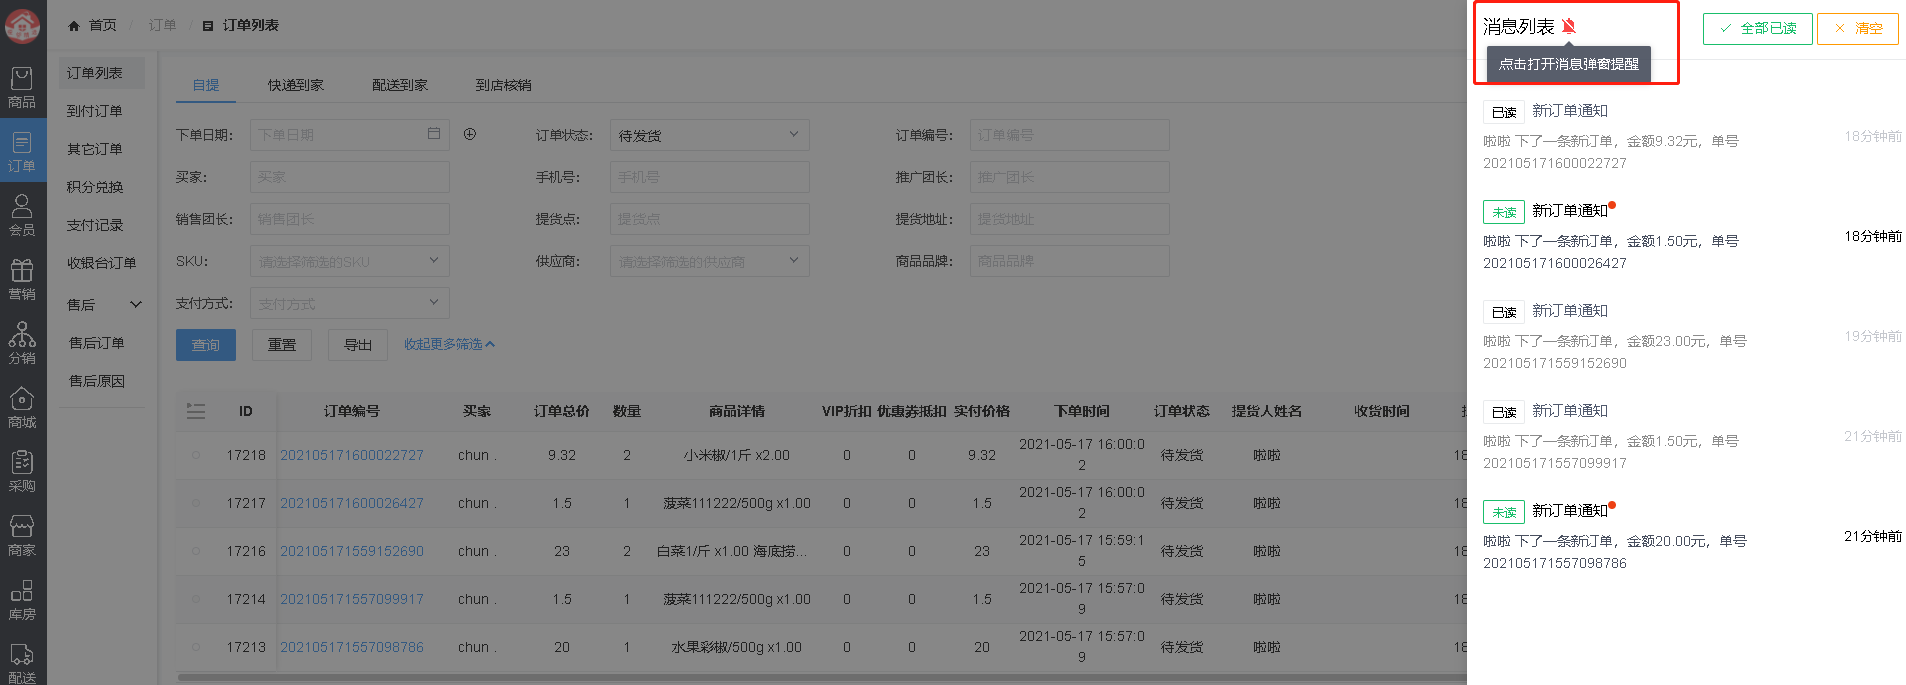Click the plus icon beside 下单日期 field
This screenshot has height=685, width=1906.
click(470, 134)
